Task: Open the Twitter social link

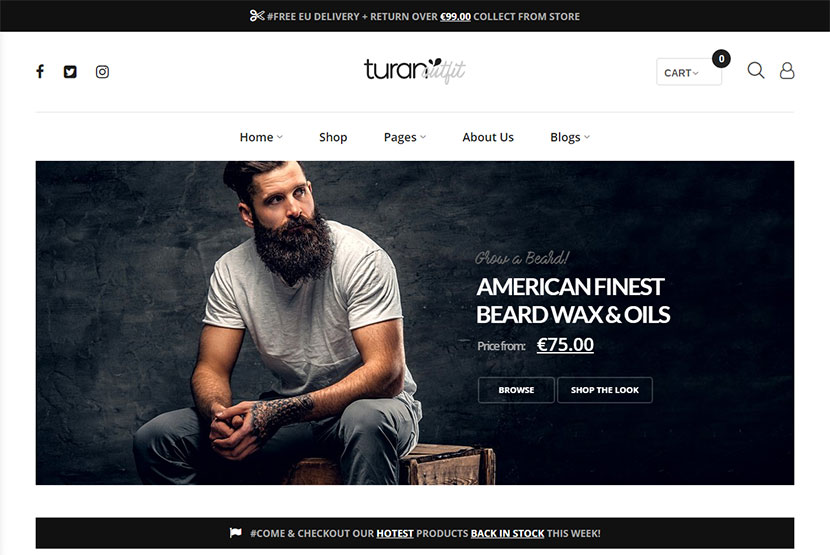Action: 70,71
